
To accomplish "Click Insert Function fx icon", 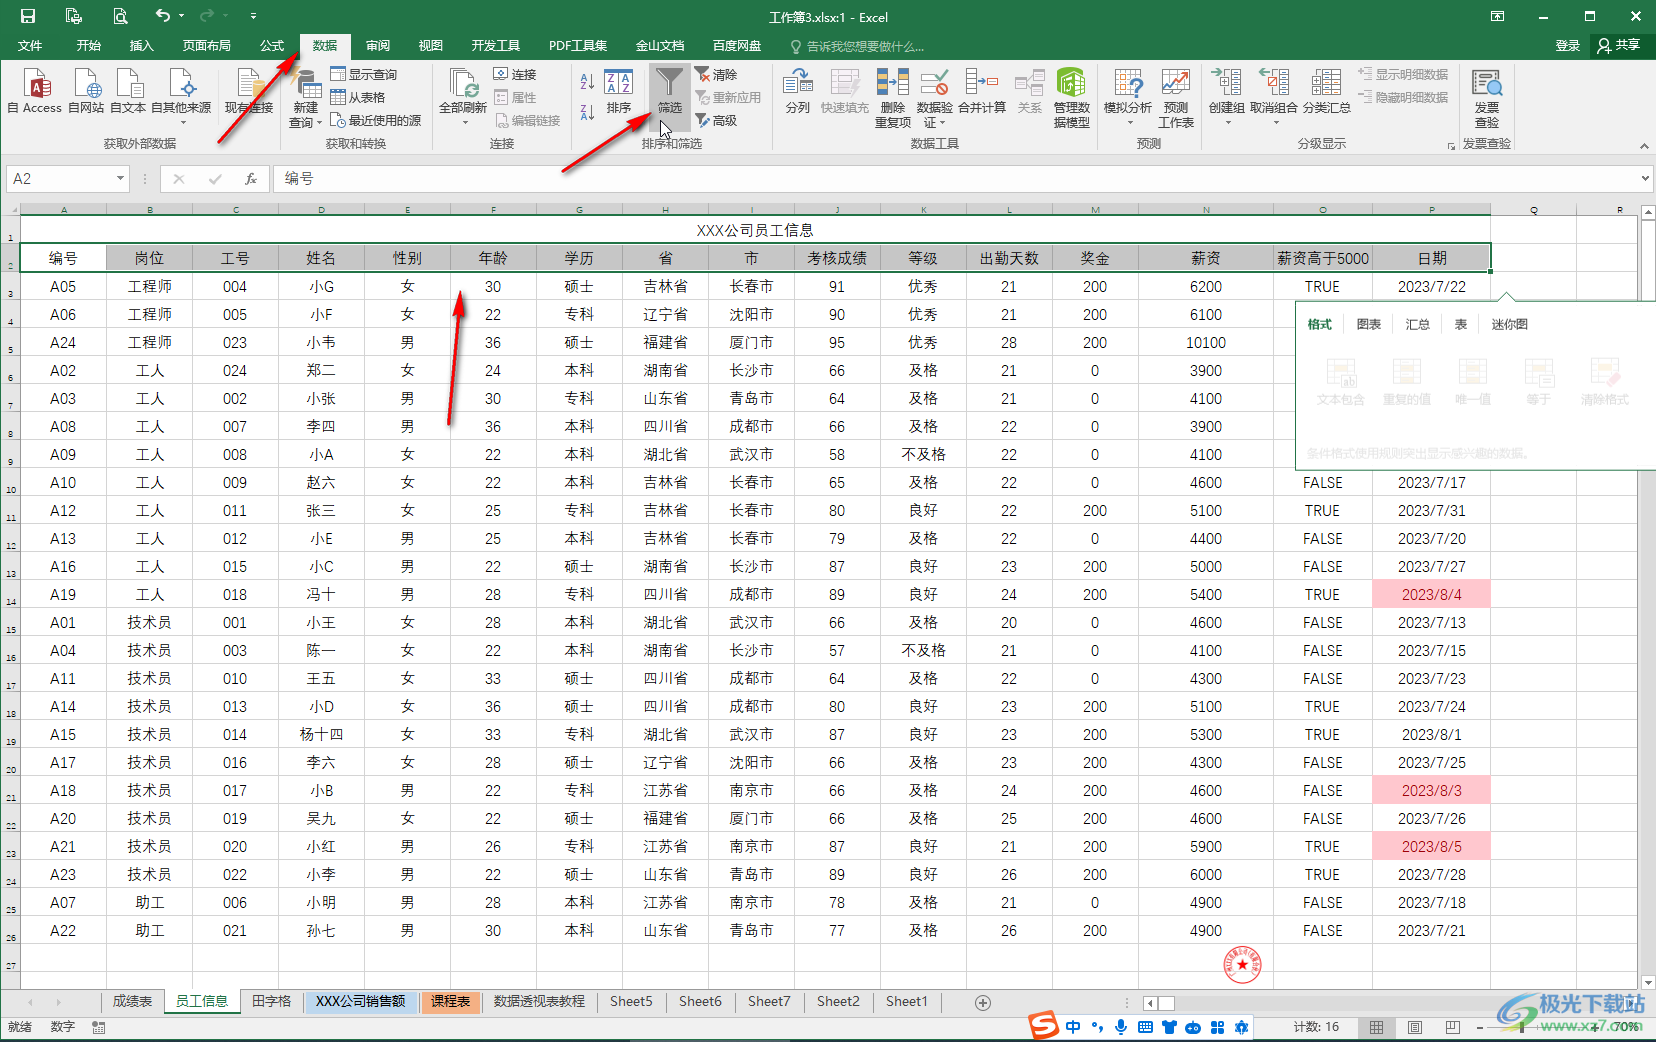I will (251, 179).
